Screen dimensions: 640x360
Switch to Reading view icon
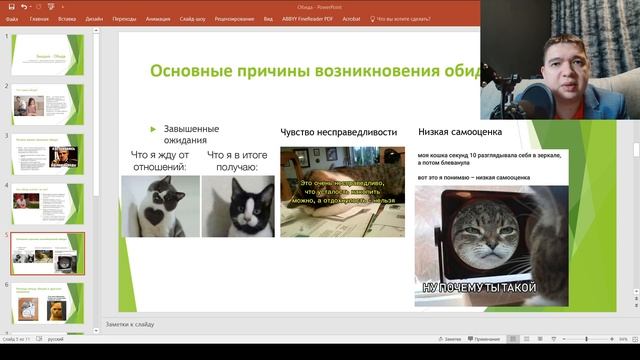540,339
